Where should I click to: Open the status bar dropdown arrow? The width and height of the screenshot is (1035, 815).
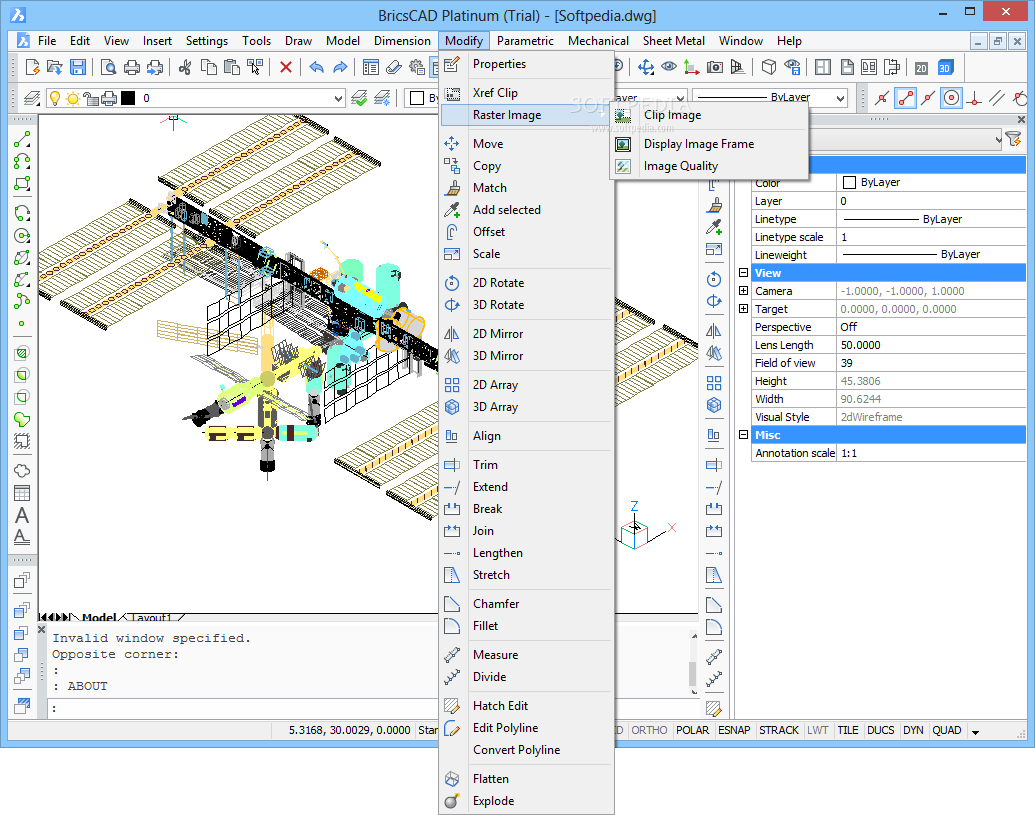point(975,732)
